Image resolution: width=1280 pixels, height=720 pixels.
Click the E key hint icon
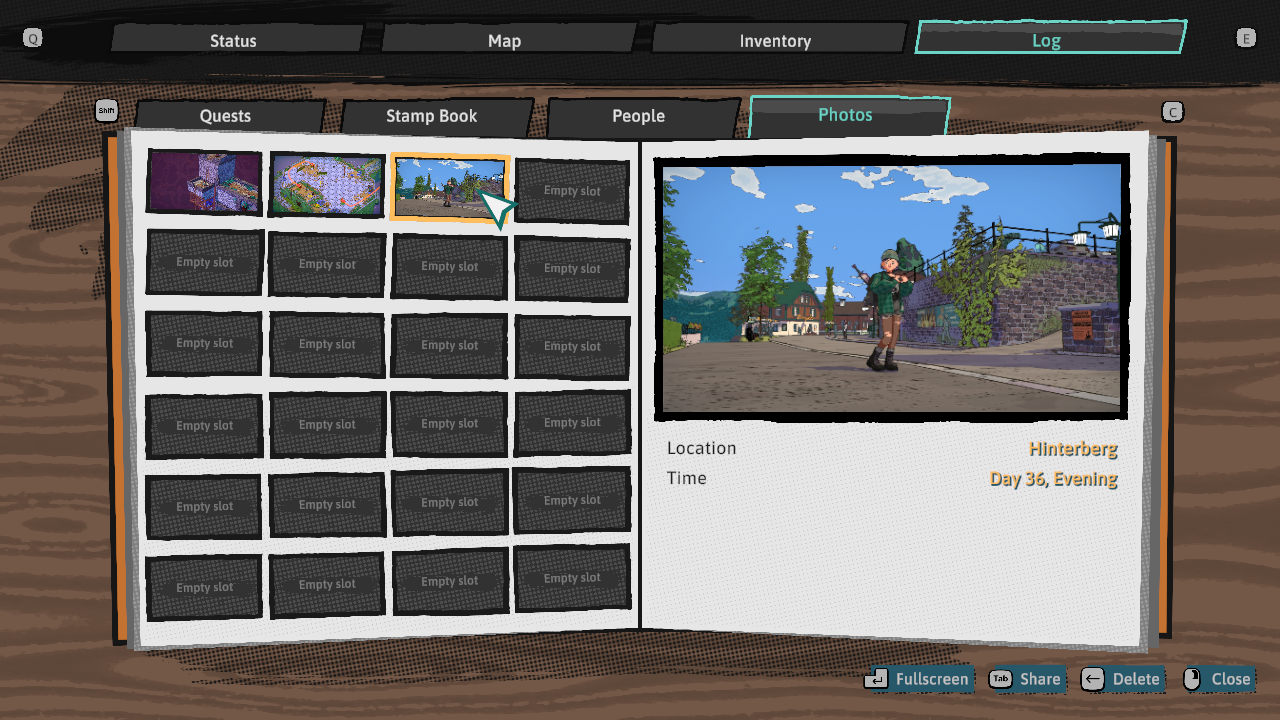pyautogui.click(x=1246, y=38)
